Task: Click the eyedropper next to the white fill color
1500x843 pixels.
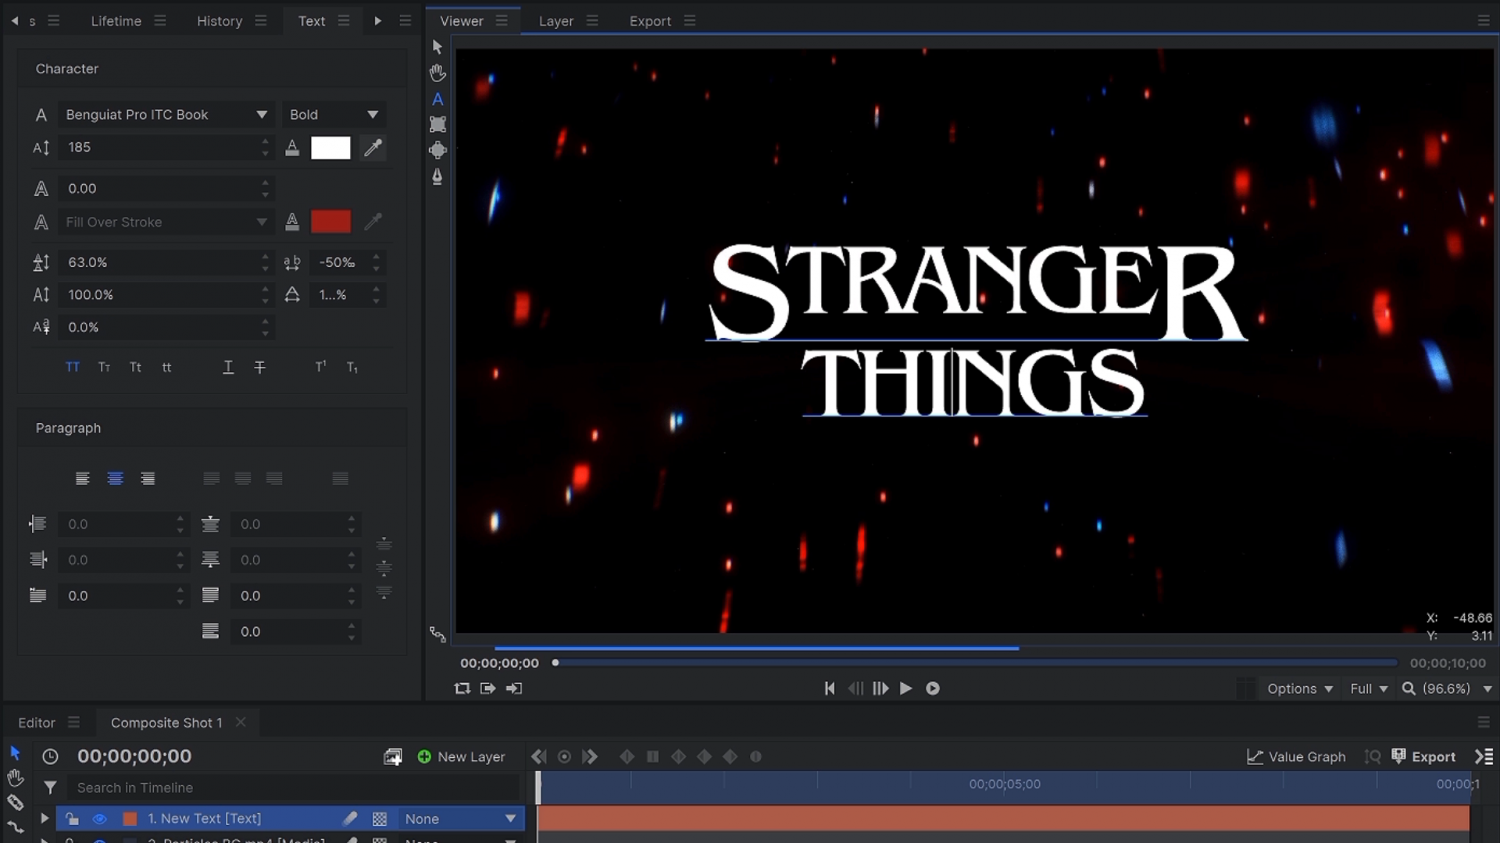Action: pyautogui.click(x=373, y=148)
